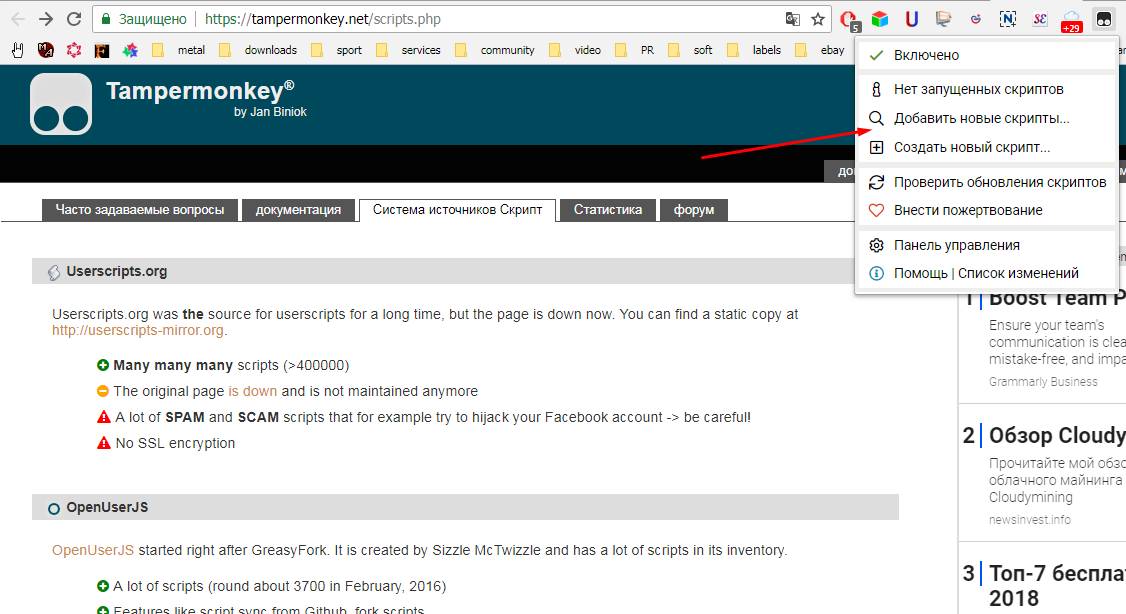Open the Boost Team ad headline
Image resolution: width=1126 pixels, height=614 pixels.
[x=1057, y=297]
